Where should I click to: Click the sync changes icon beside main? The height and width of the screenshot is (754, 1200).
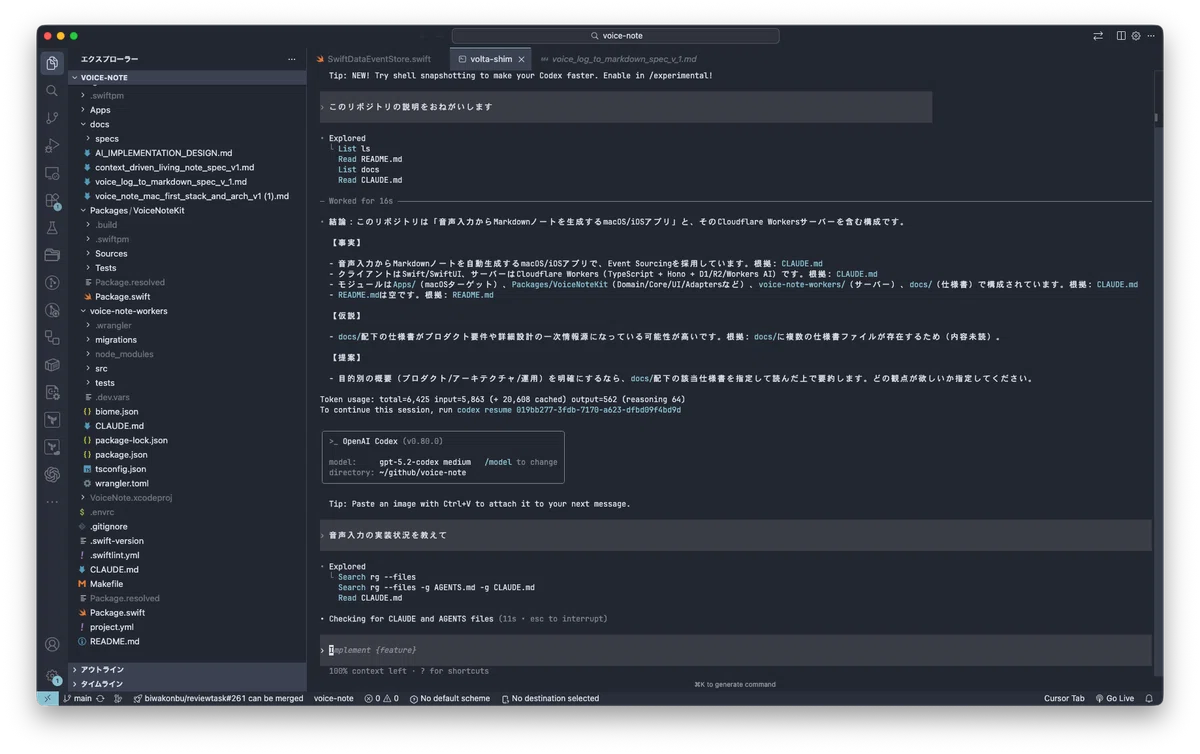point(100,698)
